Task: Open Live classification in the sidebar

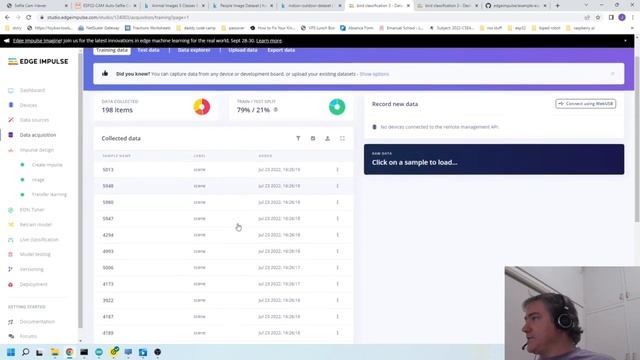Action: [39, 240]
